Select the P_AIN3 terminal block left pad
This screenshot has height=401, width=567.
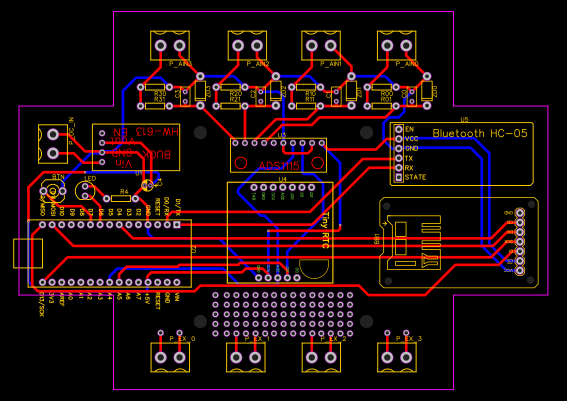[x=161, y=46]
